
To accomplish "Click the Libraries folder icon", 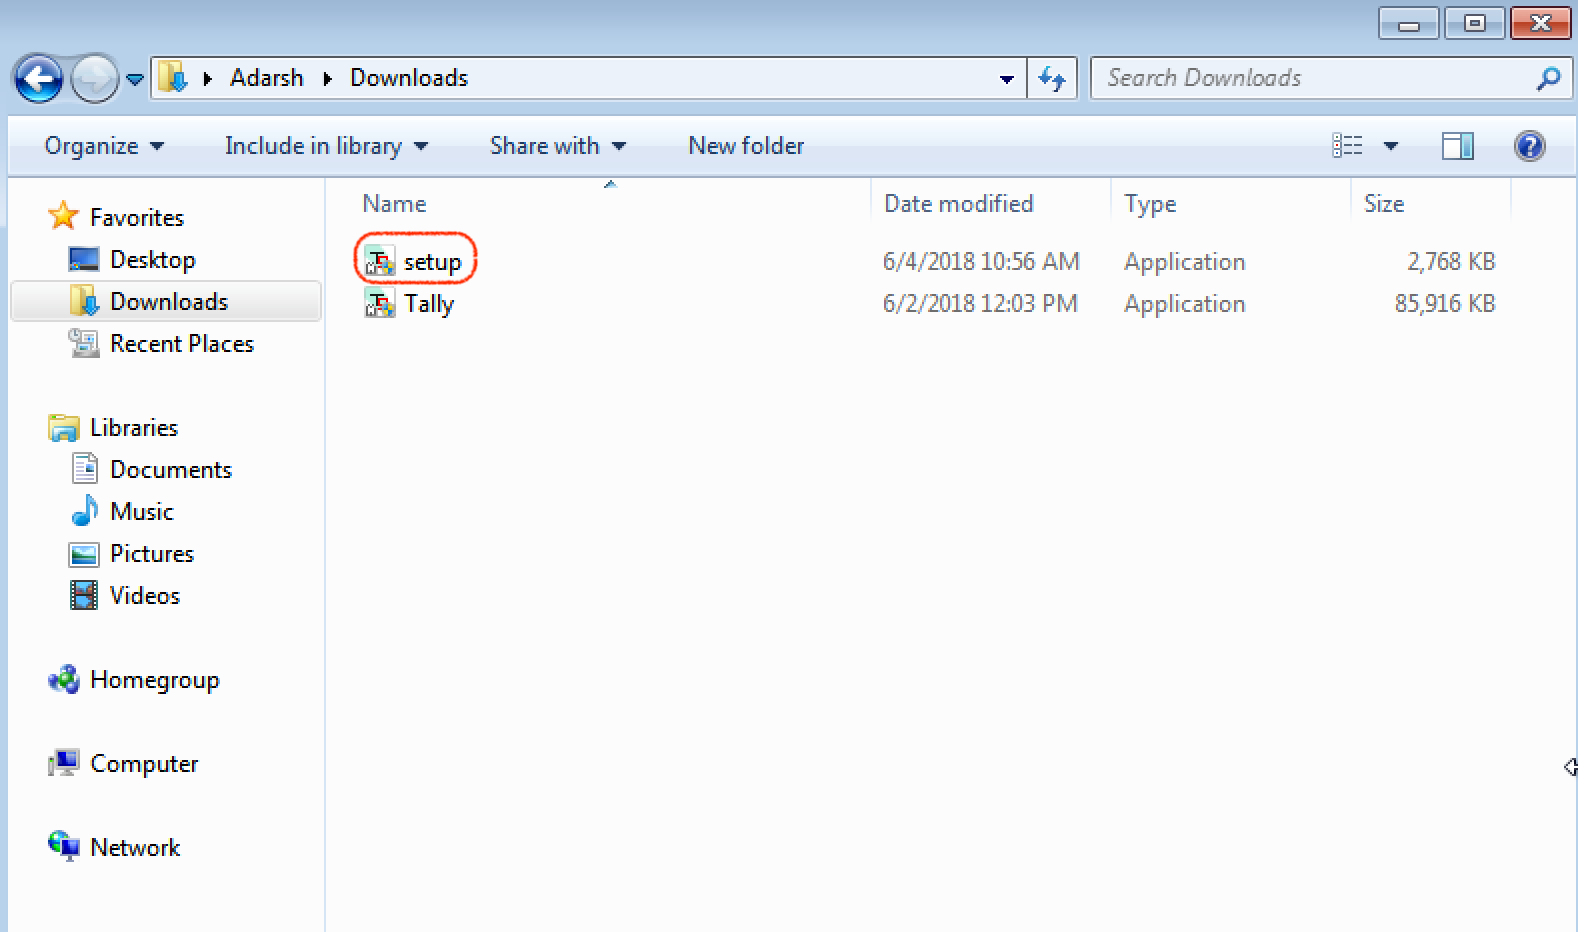I will coord(63,428).
